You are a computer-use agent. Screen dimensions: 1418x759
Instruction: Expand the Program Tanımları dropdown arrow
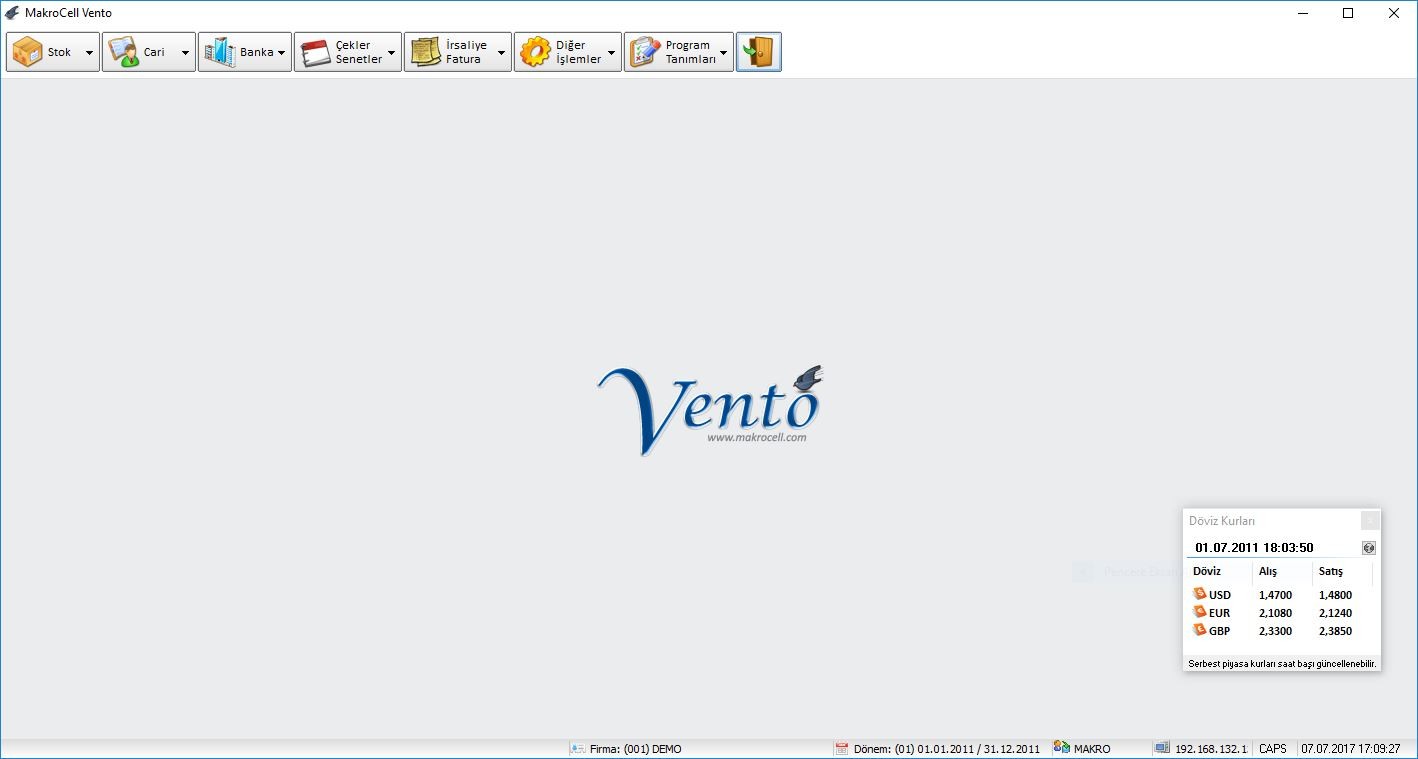(724, 53)
